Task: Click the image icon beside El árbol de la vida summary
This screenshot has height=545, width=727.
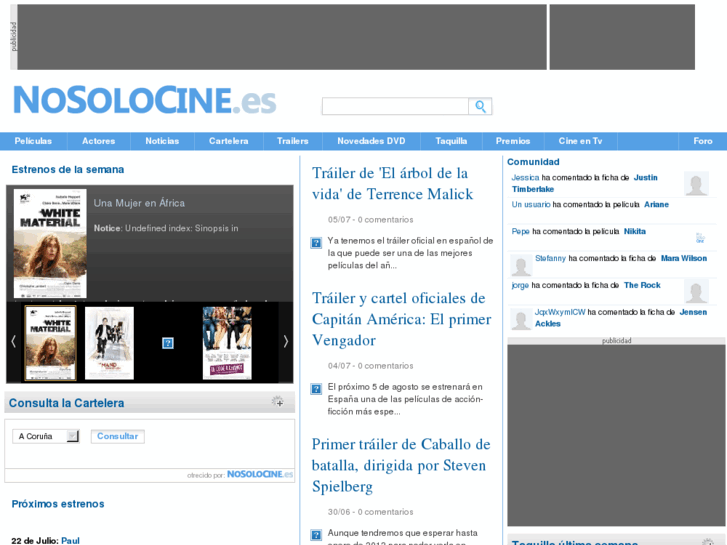Action: [x=316, y=242]
